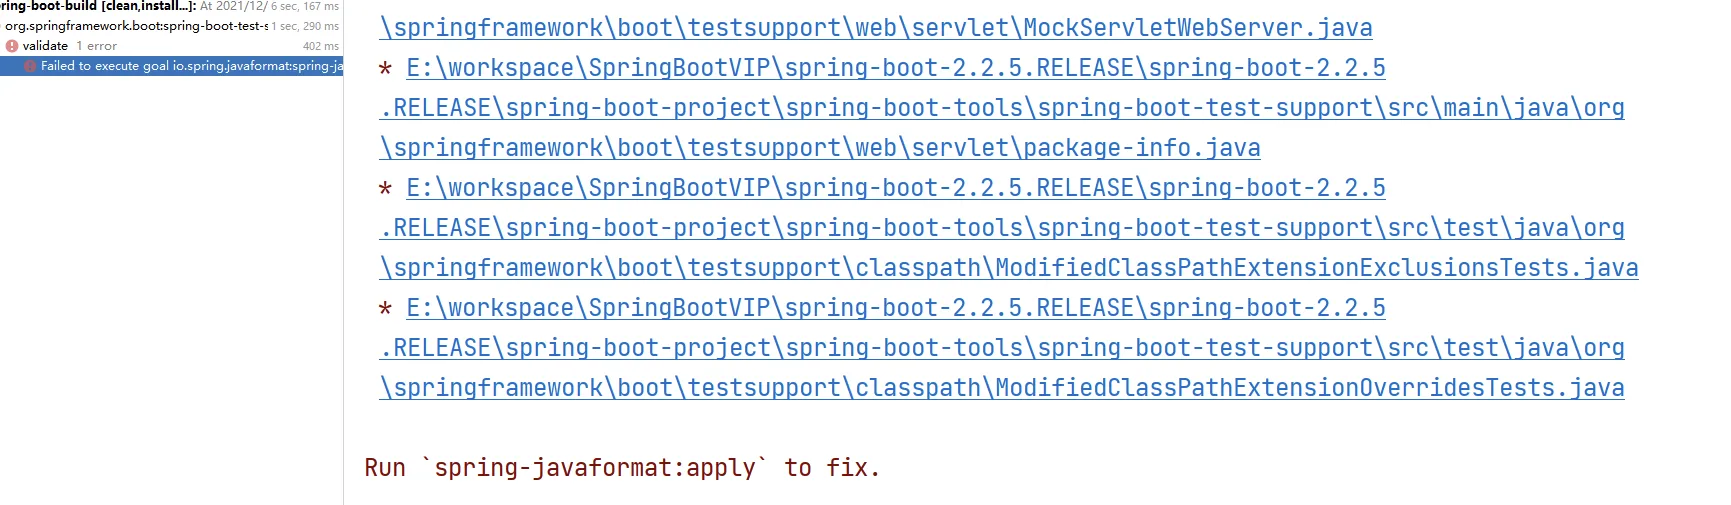The image size is (1731, 505).
Task: Click the src\test\java\org line above OverridesTests.java
Action: pos(1002,348)
